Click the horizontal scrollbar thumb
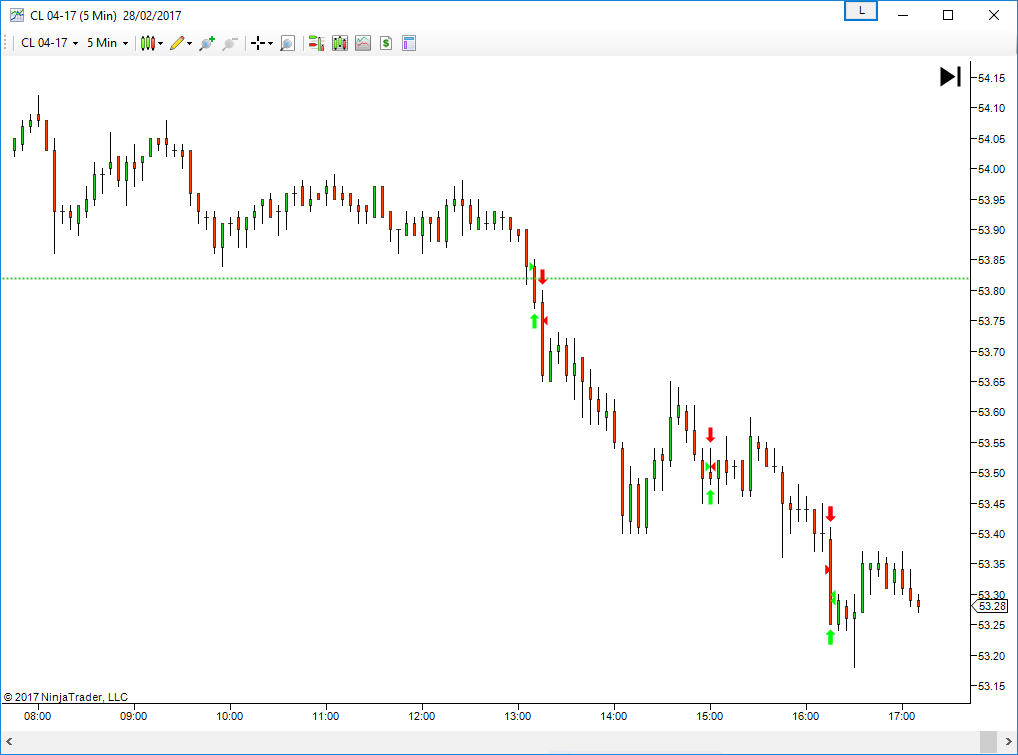This screenshot has width=1018, height=755. 988,741
